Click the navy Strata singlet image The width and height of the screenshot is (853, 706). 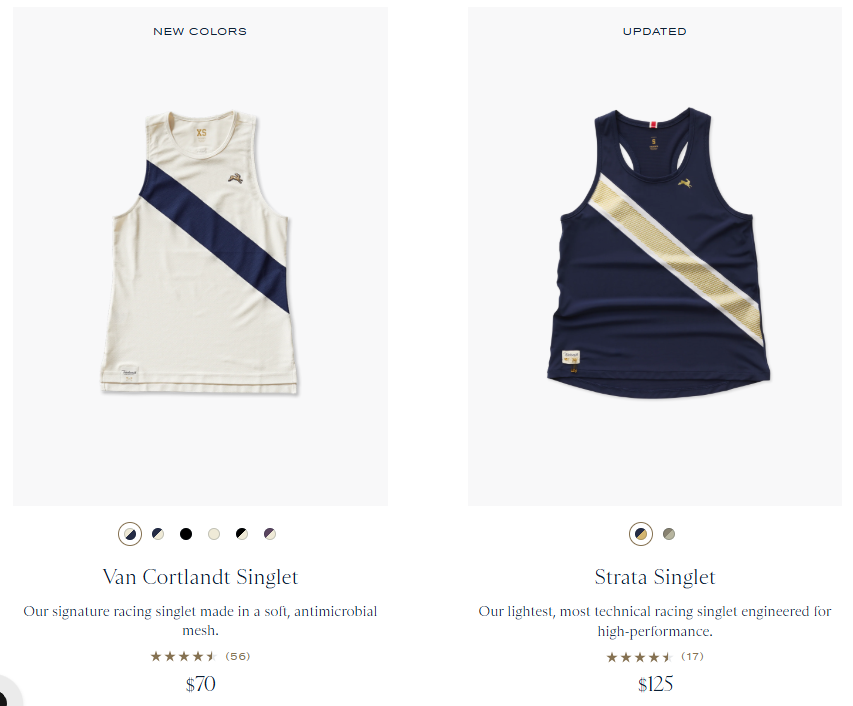pos(658,253)
